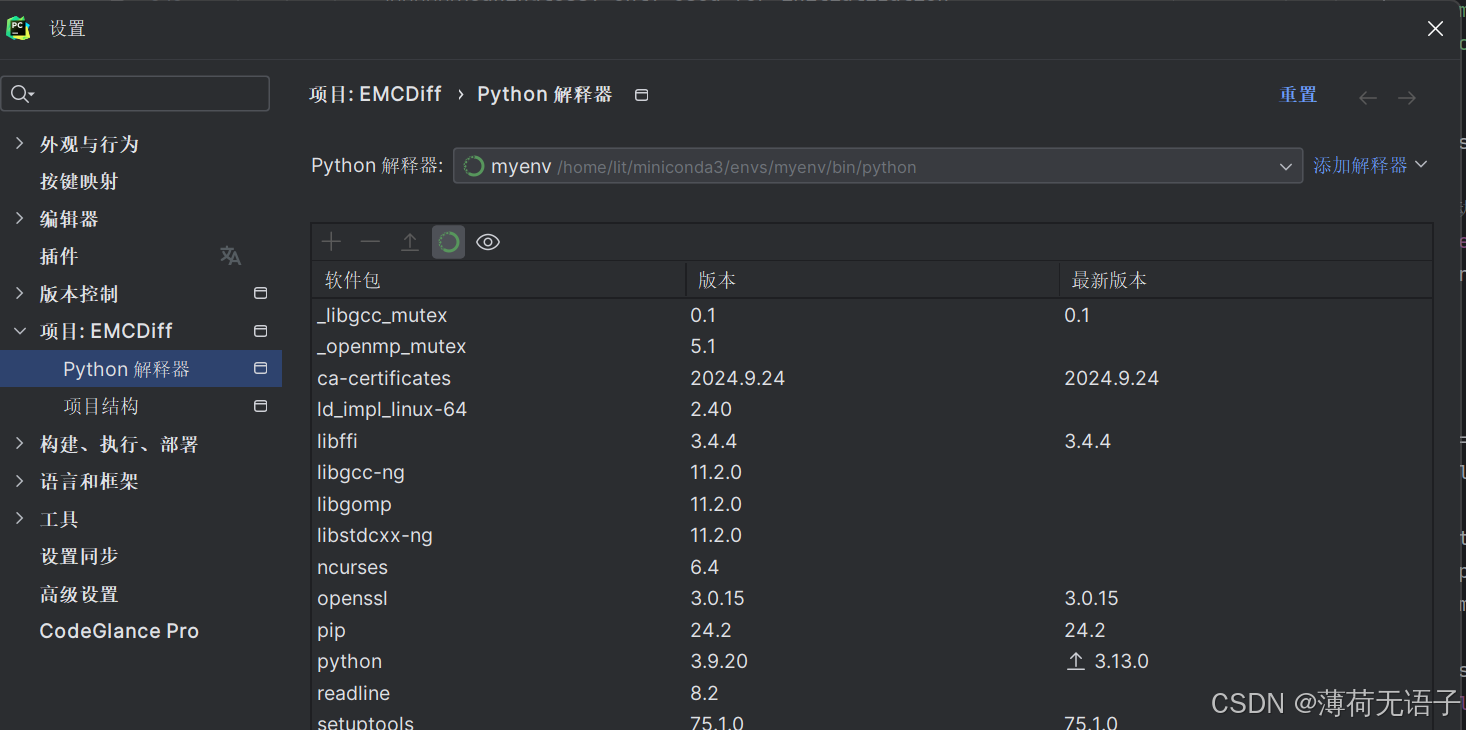Click in the settings search field
Screen dimensions: 1466x730
tap(135, 94)
